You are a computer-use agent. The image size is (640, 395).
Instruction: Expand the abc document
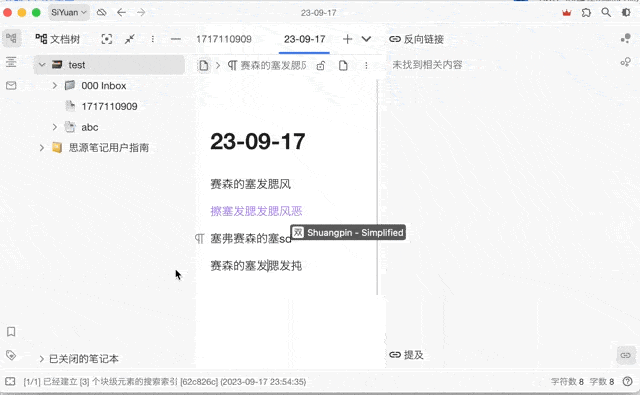(x=55, y=127)
